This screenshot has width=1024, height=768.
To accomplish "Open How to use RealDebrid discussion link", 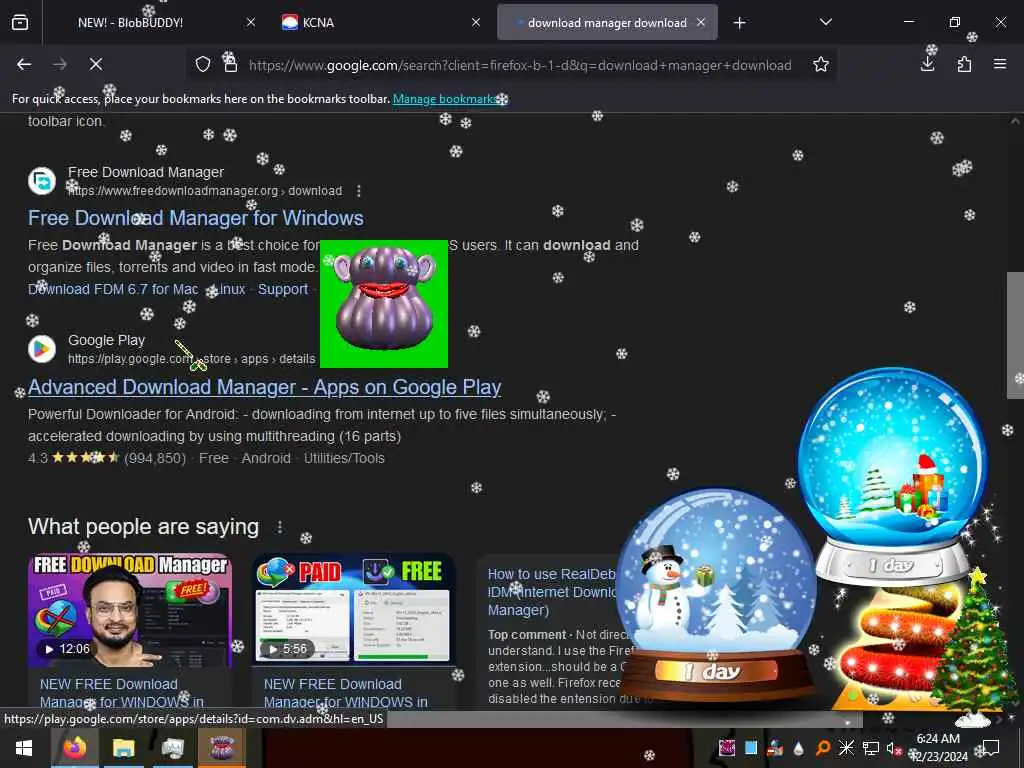I will 552,592.
